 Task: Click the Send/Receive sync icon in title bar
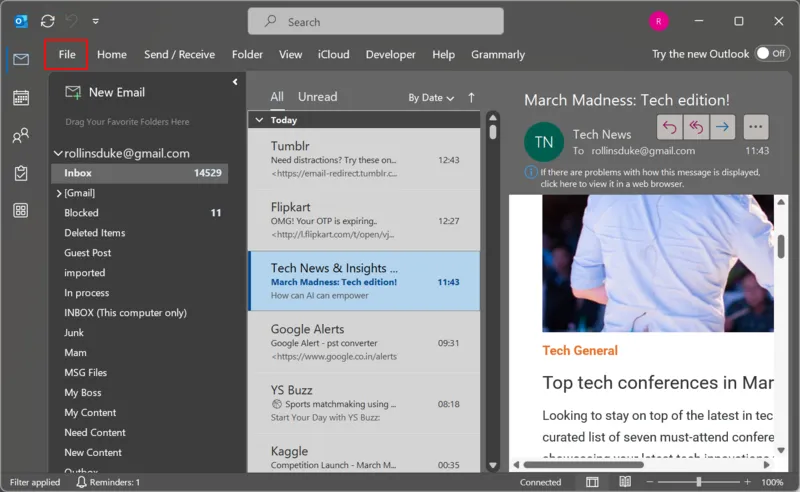pos(47,20)
